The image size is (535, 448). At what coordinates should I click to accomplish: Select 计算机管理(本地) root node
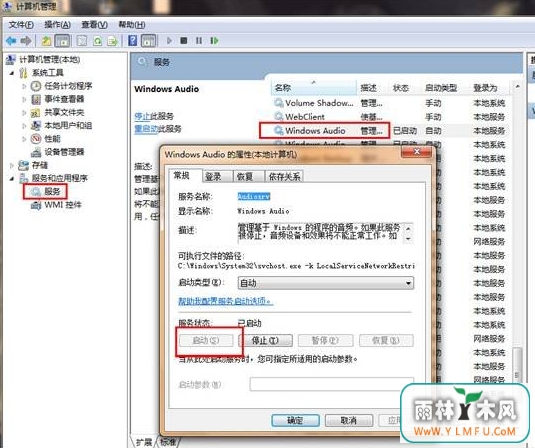(43, 60)
